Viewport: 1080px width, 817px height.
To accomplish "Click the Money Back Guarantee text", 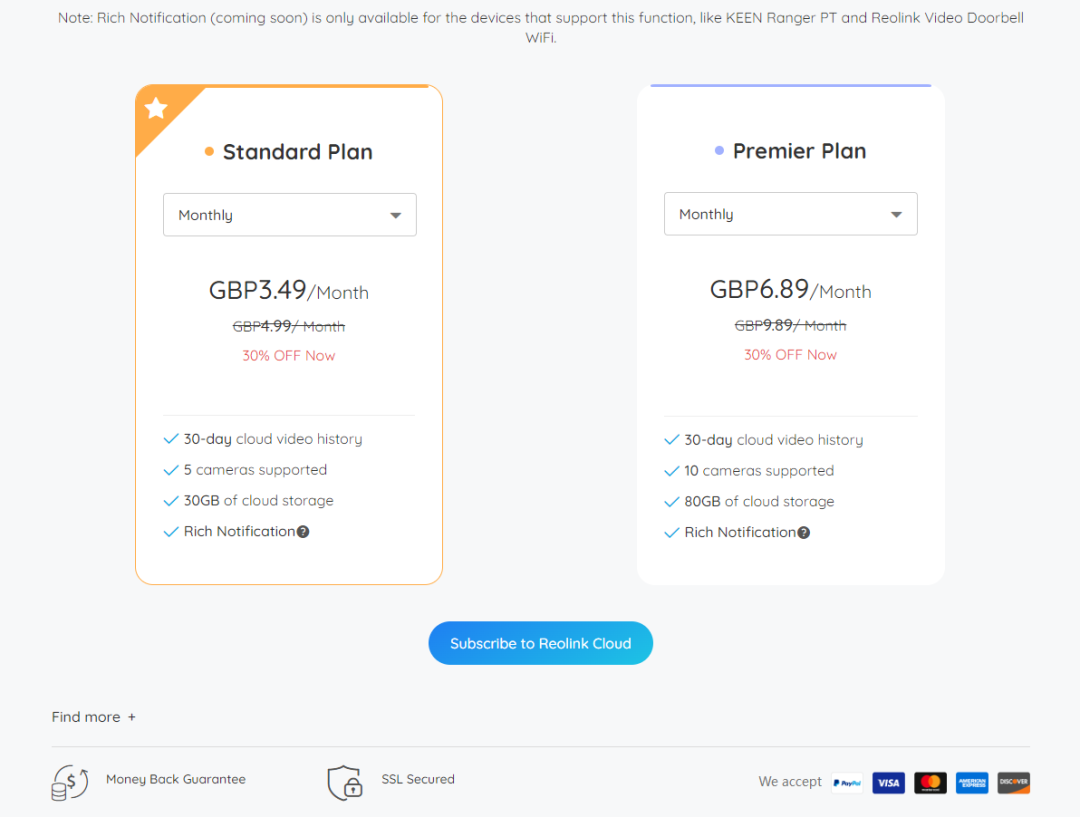I will (x=176, y=779).
